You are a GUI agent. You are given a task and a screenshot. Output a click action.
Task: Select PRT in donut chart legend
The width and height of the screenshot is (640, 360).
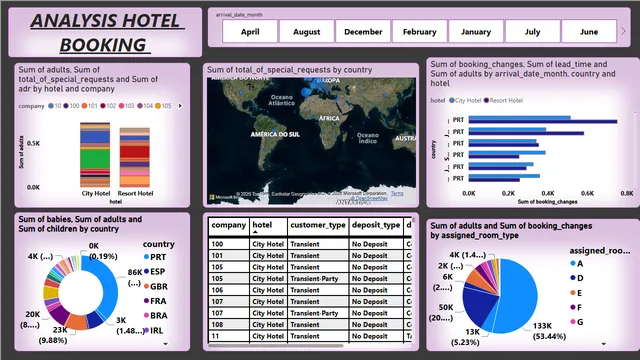[155, 257]
